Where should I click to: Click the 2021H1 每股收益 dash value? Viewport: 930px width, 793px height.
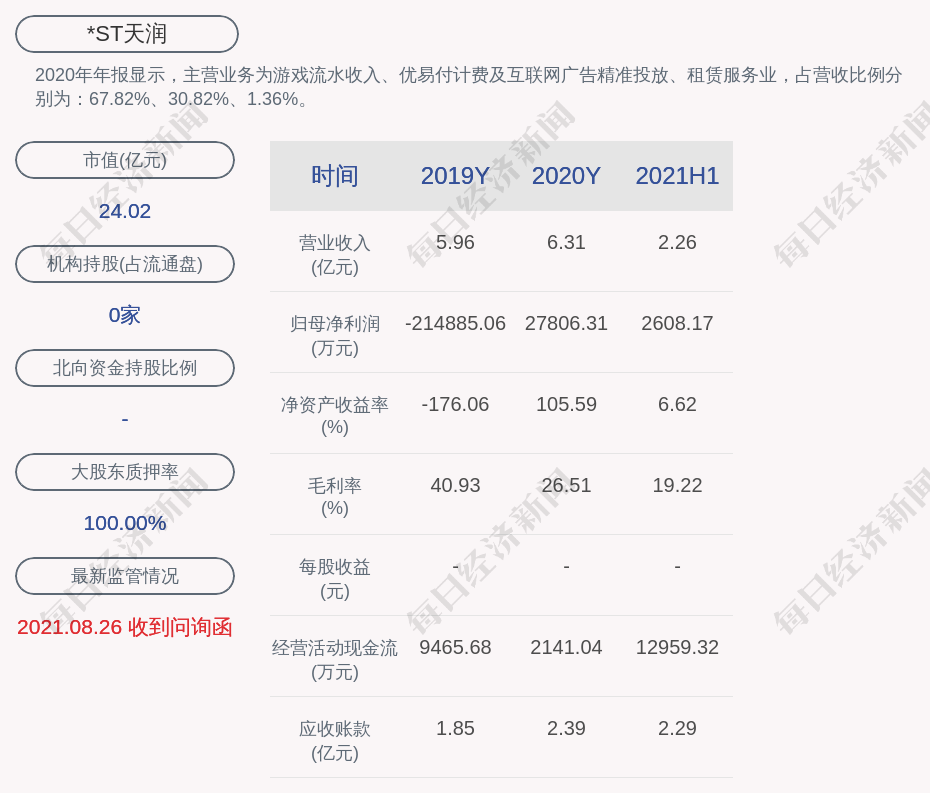pyautogui.click(x=677, y=566)
